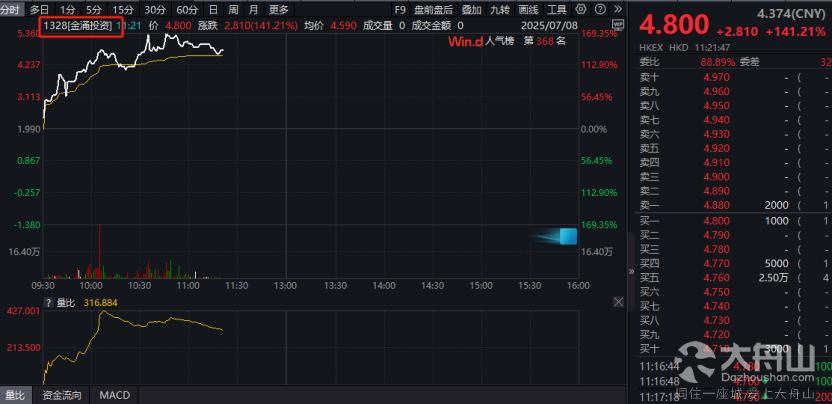Image resolution: width=832 pixels, height=404 pixels.
Task: Click the F9 button
Action: point(400,9)
